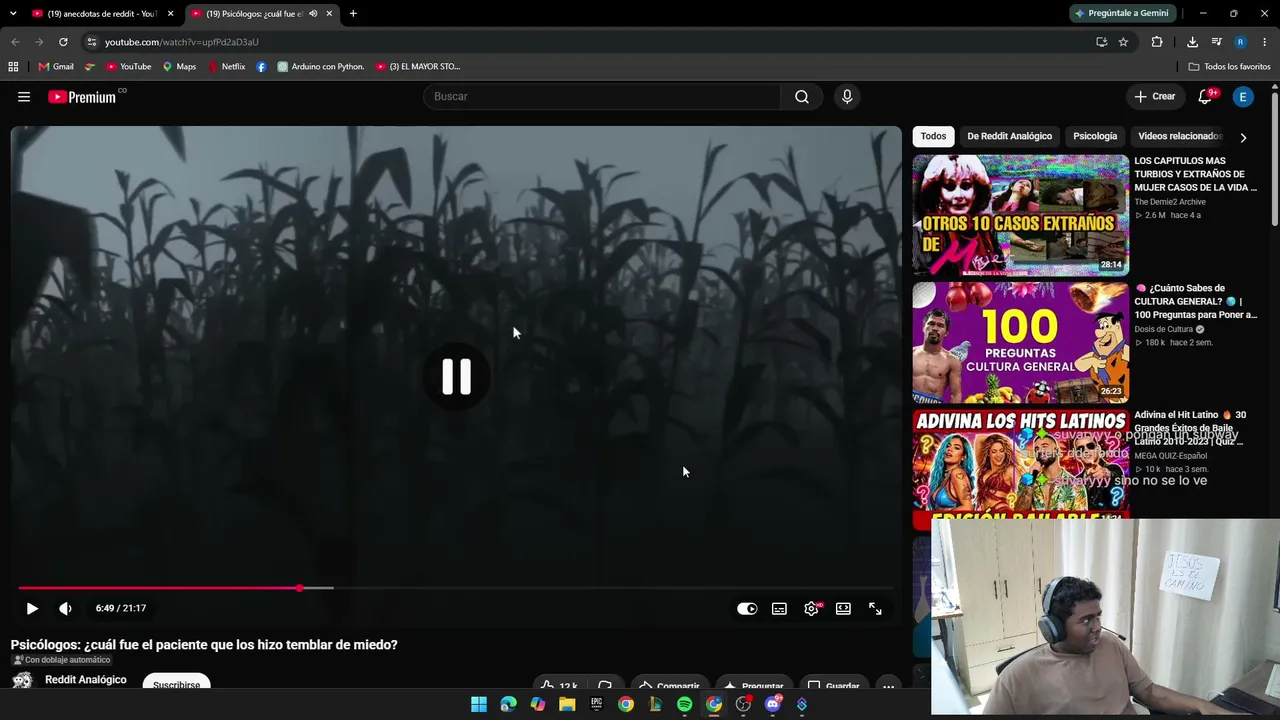The width and height of the screenshot is (1280, 720).
Task: Click the progress bar scrubber handle
Action: coord(299,588)
